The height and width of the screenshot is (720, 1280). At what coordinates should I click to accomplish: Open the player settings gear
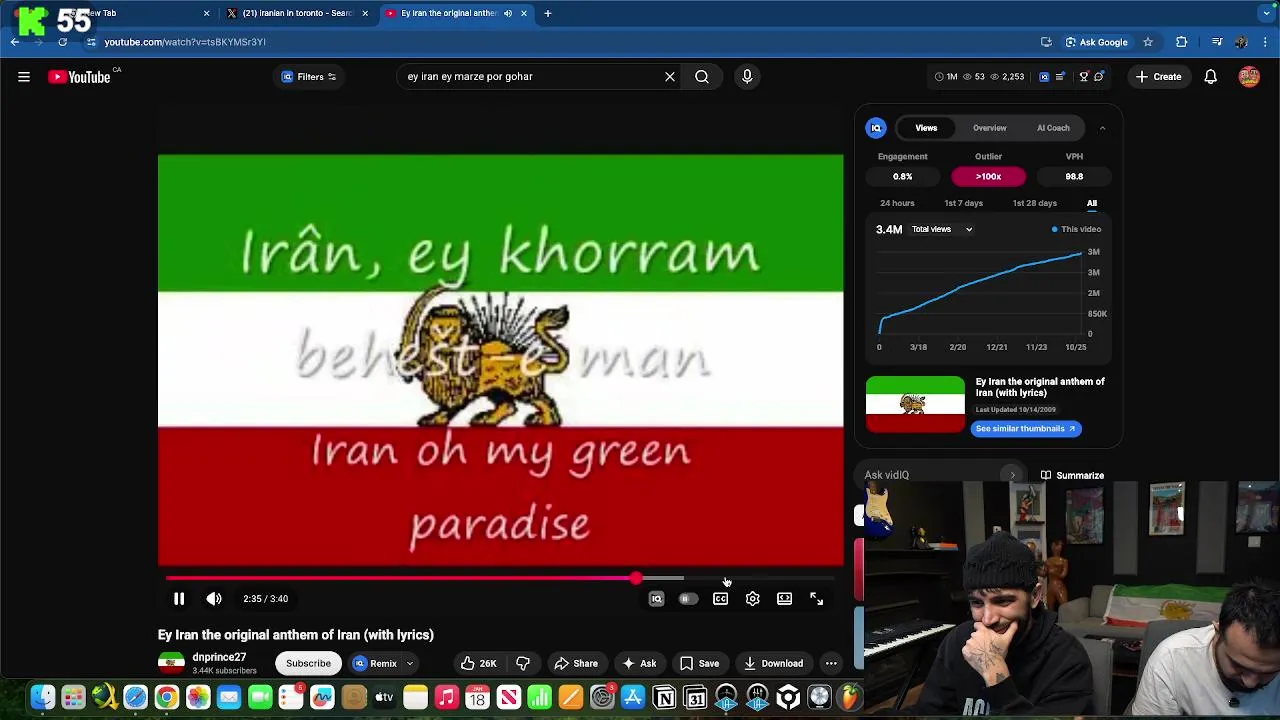753,598
